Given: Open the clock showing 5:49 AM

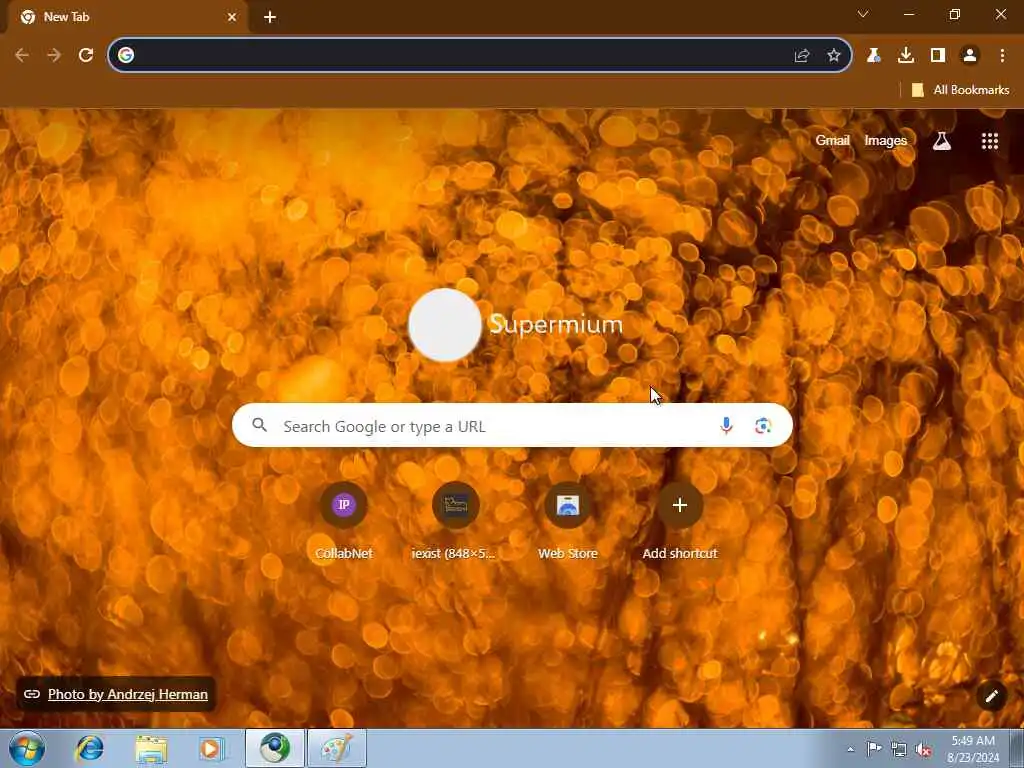Looking at the screenshot, I should point(973,749).
